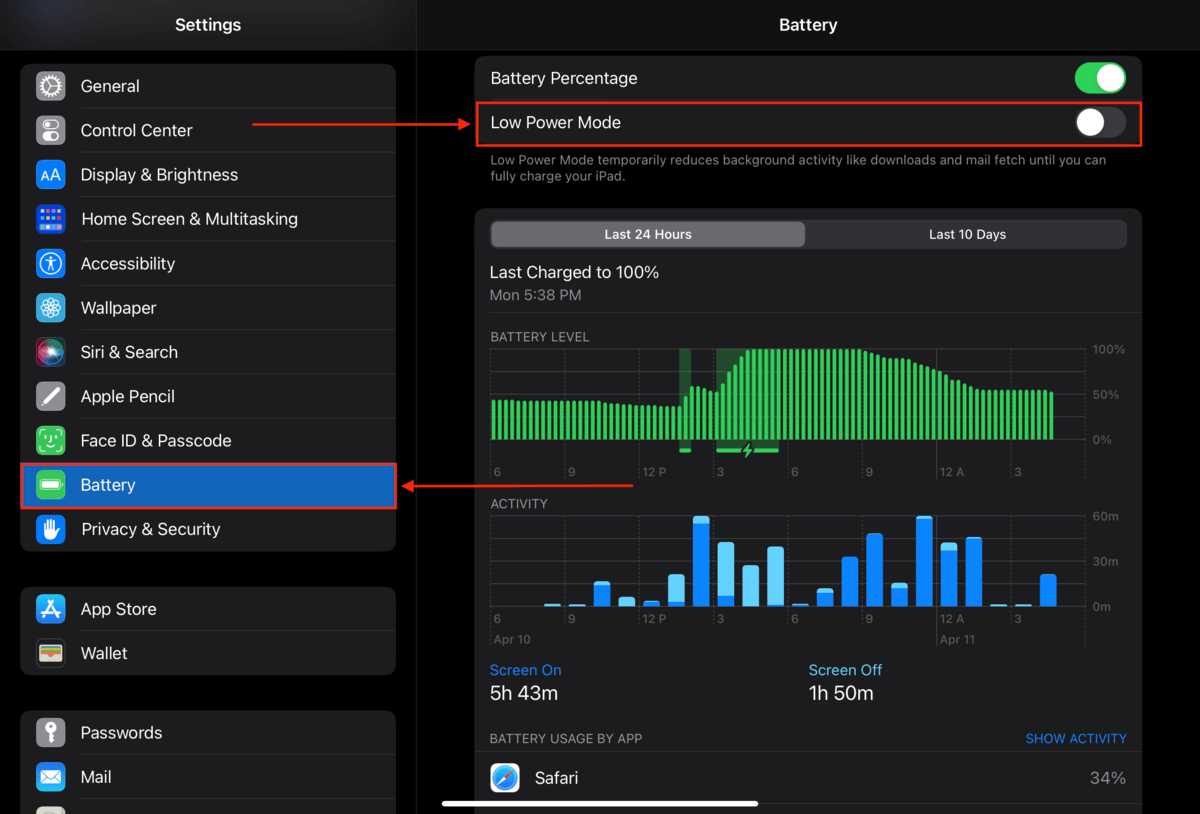The width and height of the screenshot is (1200, 814).
Task: Open Display & Brightness settings via its icon
Action: click(50, 174)
